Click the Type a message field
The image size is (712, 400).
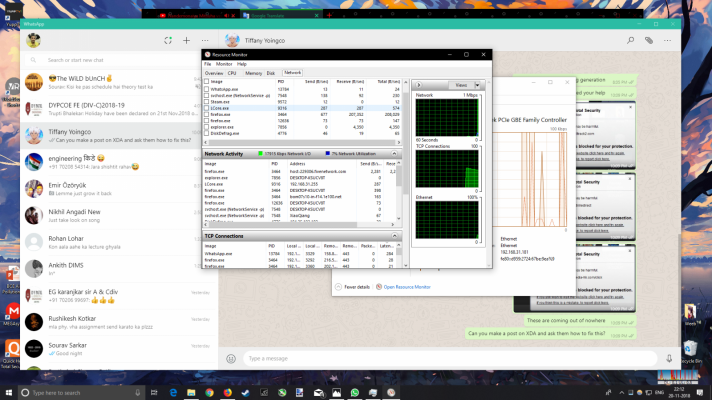click(450, 359)
